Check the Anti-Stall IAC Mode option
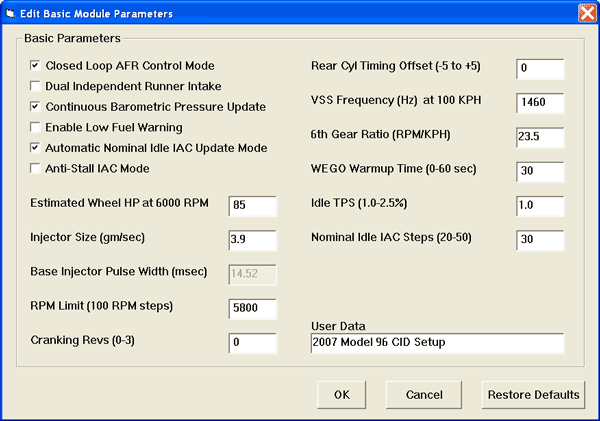 [36, 168]
